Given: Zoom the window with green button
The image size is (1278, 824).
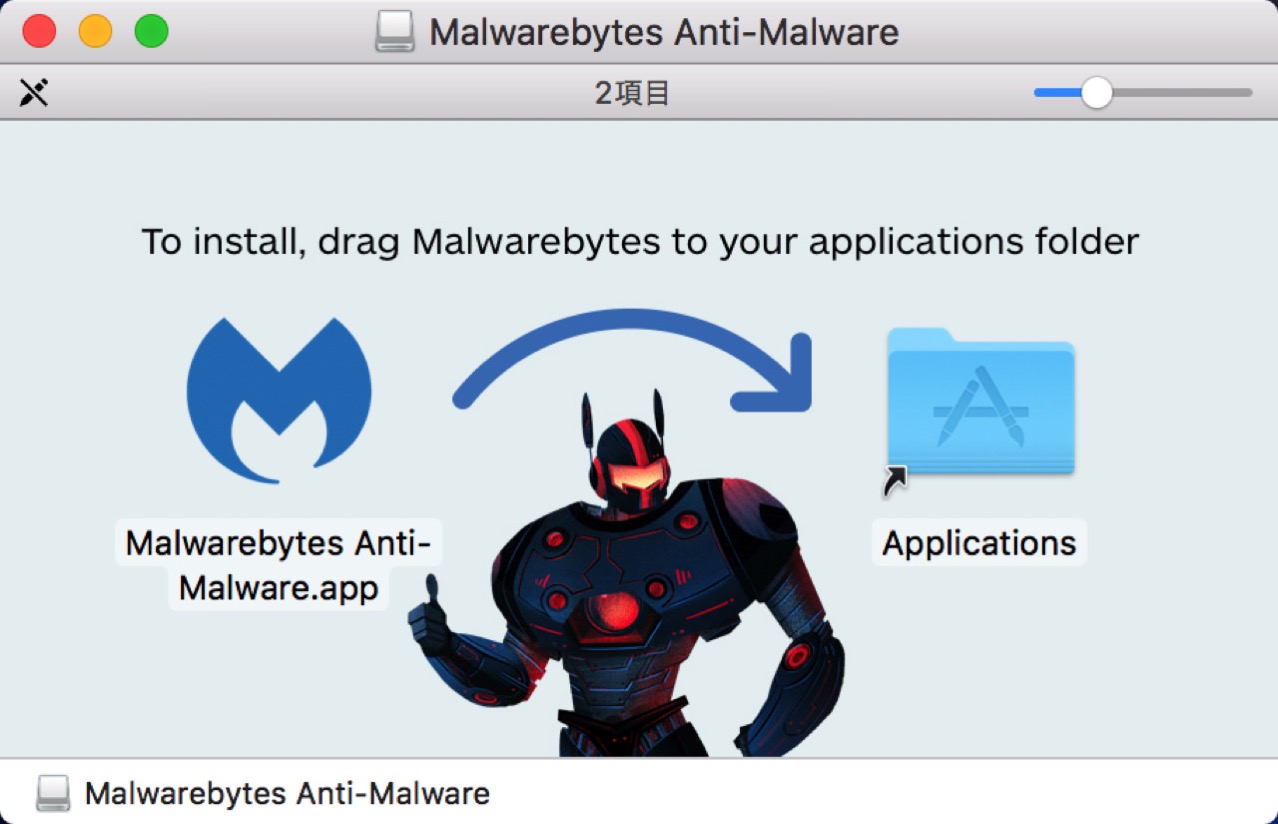Looking at the screenshot, I should point(152,32).
